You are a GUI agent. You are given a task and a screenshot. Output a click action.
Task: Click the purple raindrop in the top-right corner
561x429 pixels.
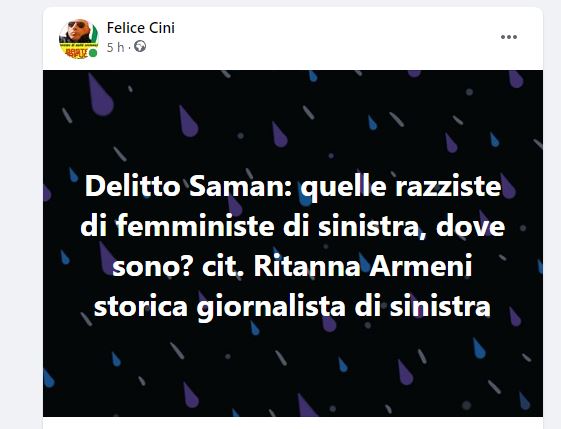point(516,79)
